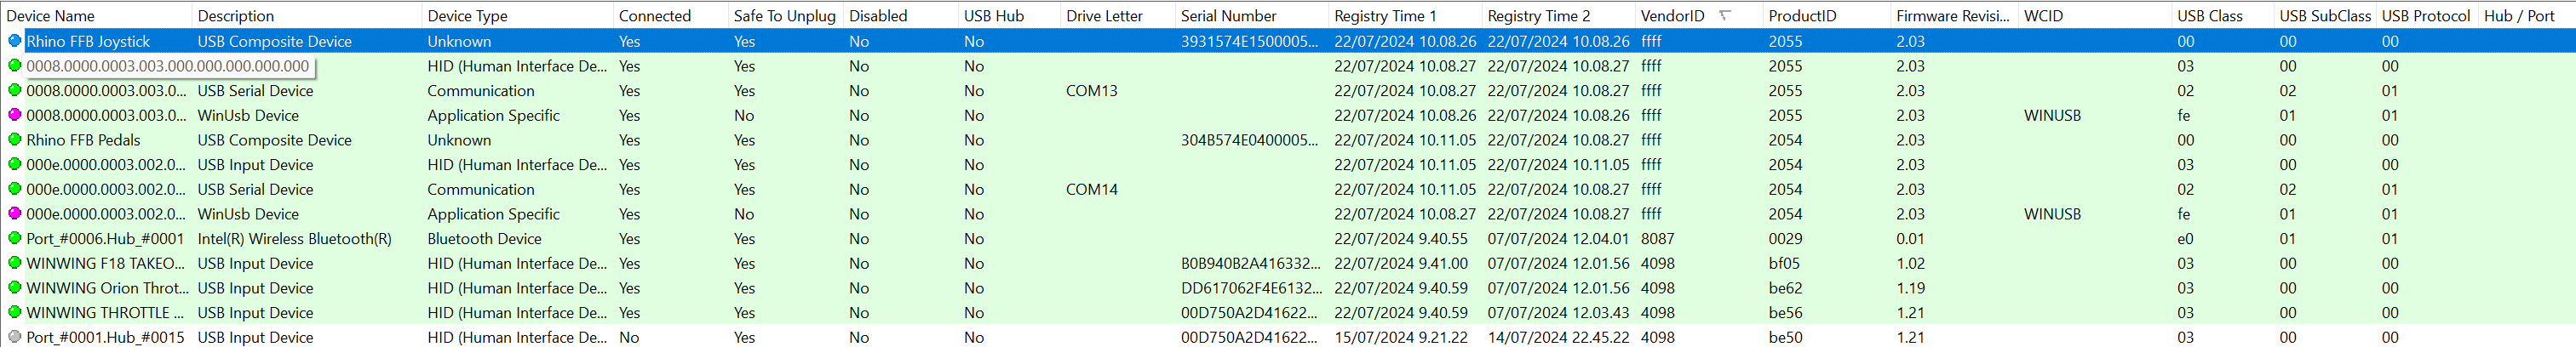The height and width of the screenshot is (347, 2576).
Task: Click the Serial Number column header
Action: coord(1228,16)
